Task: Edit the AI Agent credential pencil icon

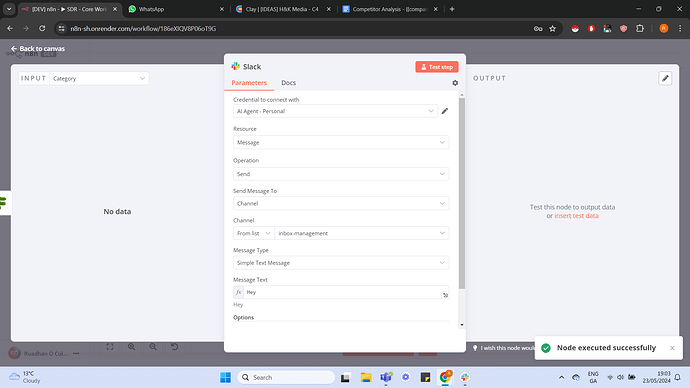Action: [x=445, y=111]
